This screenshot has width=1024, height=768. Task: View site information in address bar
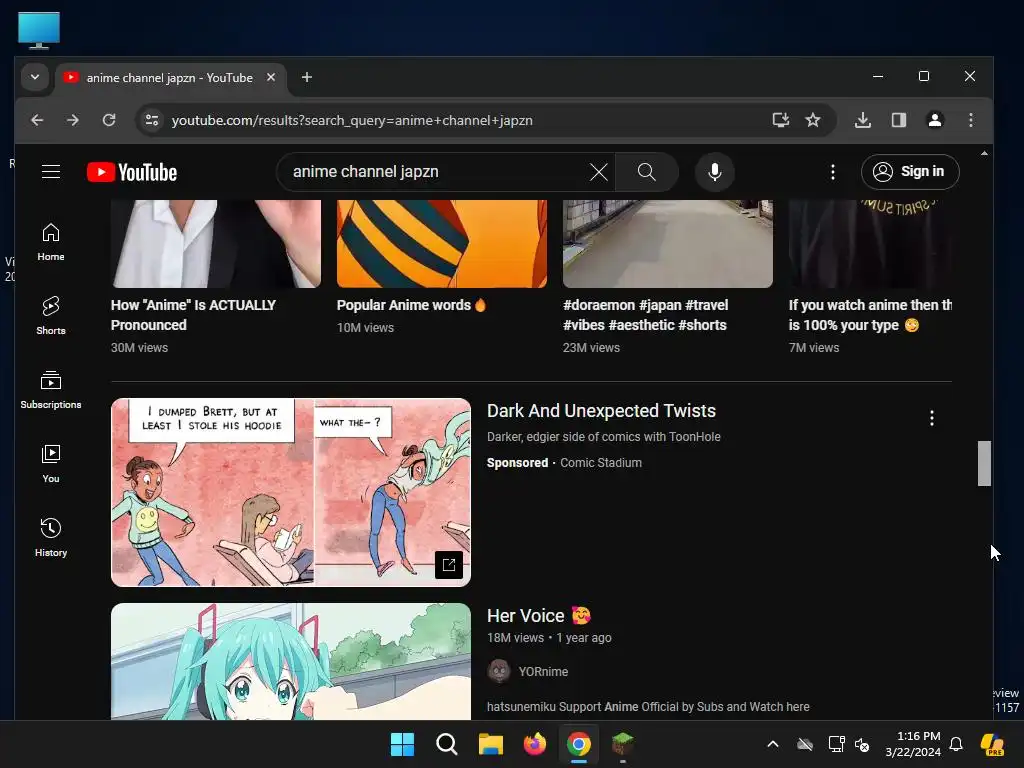[152, 120]
